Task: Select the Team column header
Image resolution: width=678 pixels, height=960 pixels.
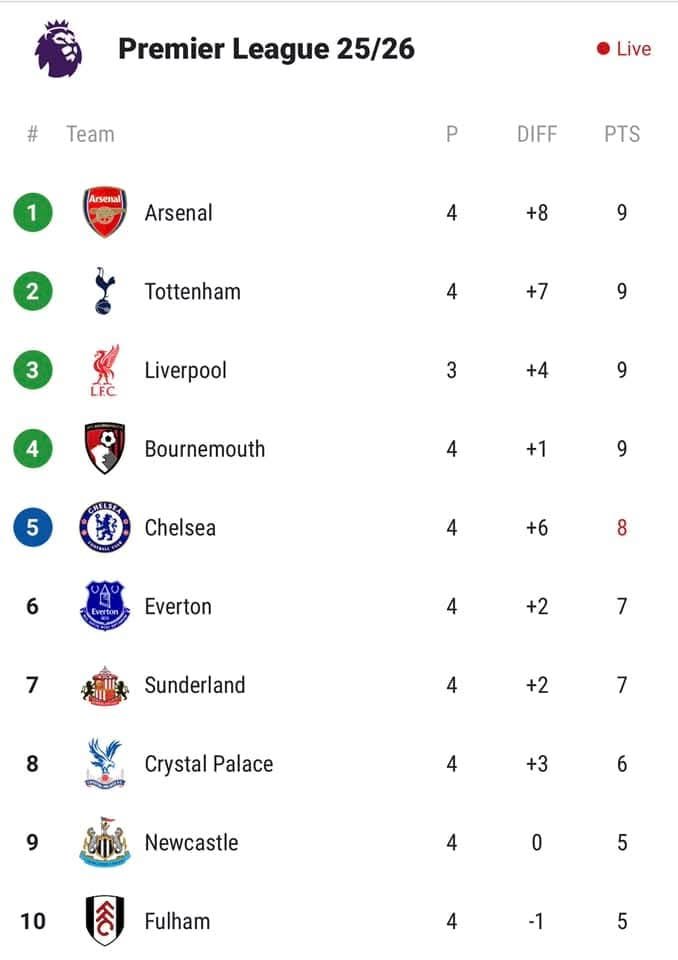Action: tap(90, 134)
